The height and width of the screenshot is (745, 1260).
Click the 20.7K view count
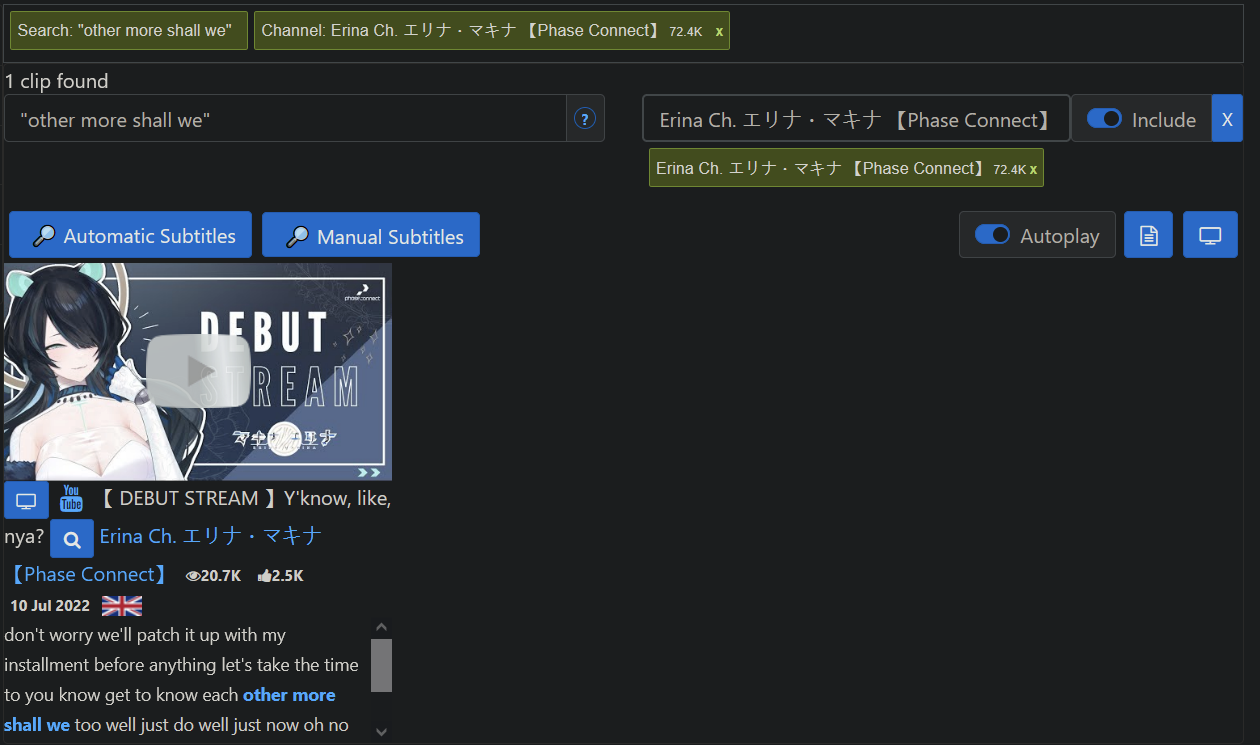[x=213, y=576]
